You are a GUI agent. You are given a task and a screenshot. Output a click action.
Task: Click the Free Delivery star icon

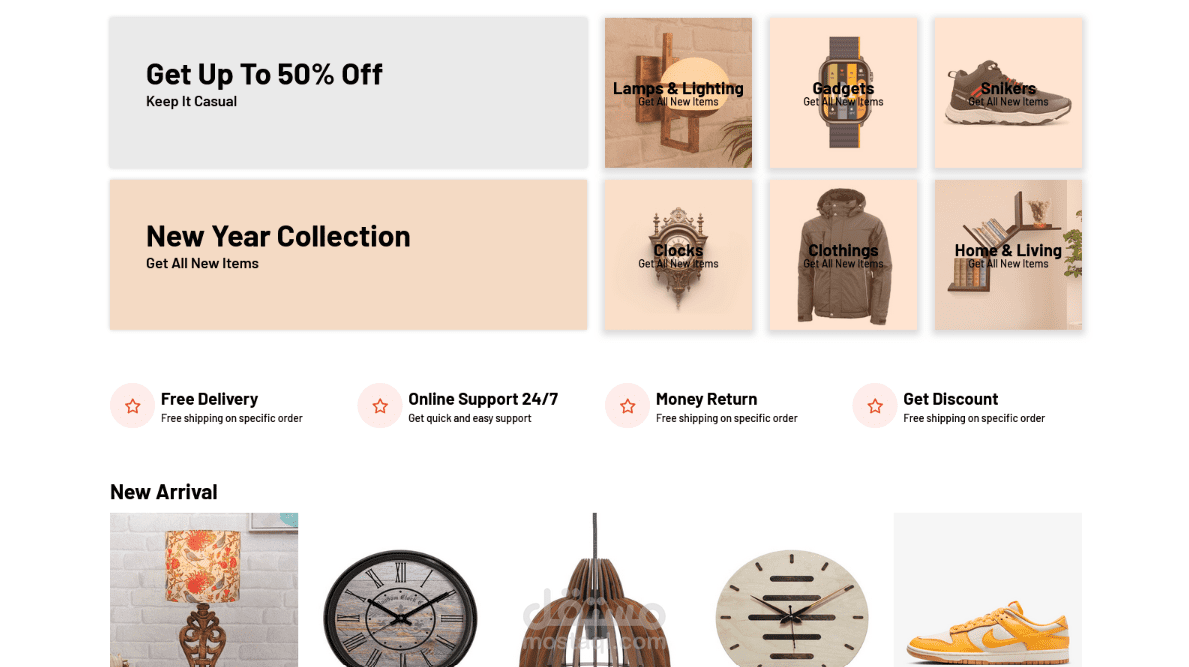pyautogui.click(x=133, y=406)
